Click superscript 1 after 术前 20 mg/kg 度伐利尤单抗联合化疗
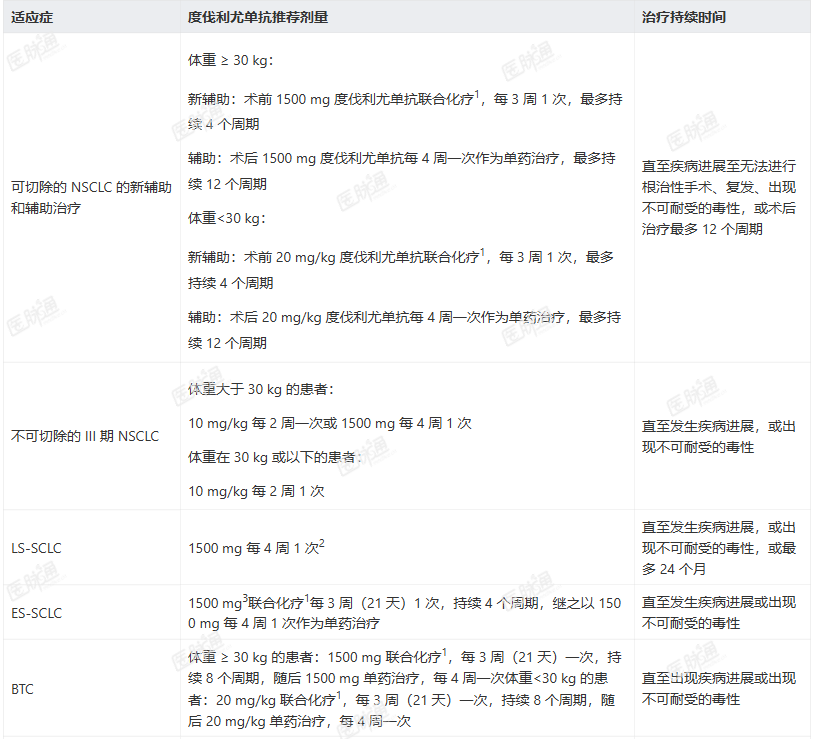This screenshot has height=739, width=815. [x=482, y=252]
